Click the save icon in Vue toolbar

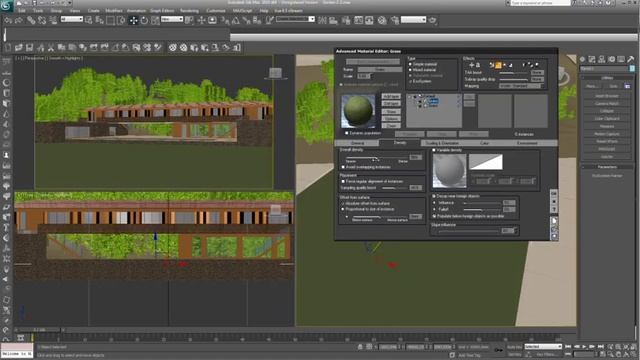[x=29, y=48]
